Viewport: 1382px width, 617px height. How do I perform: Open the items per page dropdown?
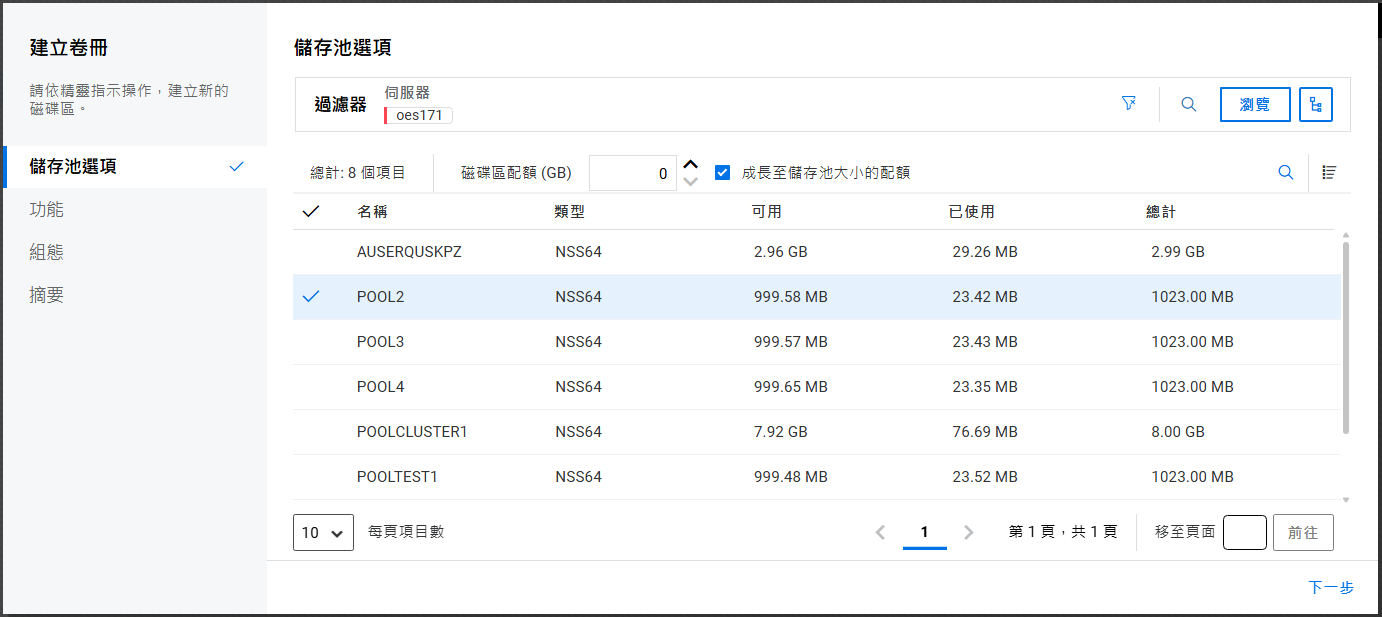click(323, 532)
